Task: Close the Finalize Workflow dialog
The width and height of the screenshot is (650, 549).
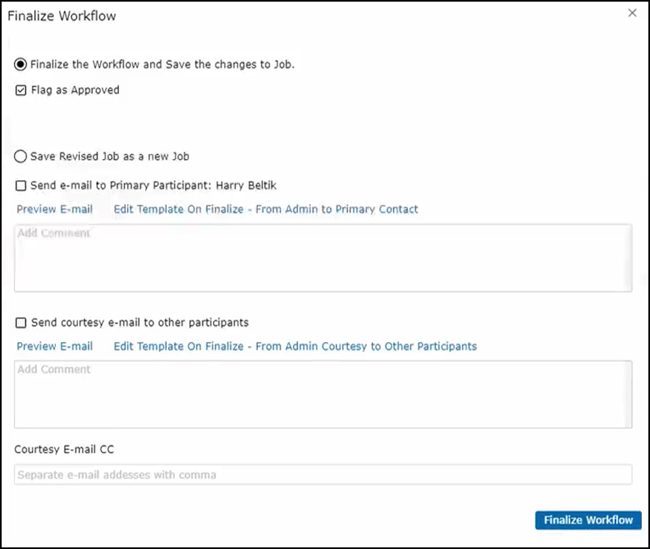Action: click(x=632, y=13)
